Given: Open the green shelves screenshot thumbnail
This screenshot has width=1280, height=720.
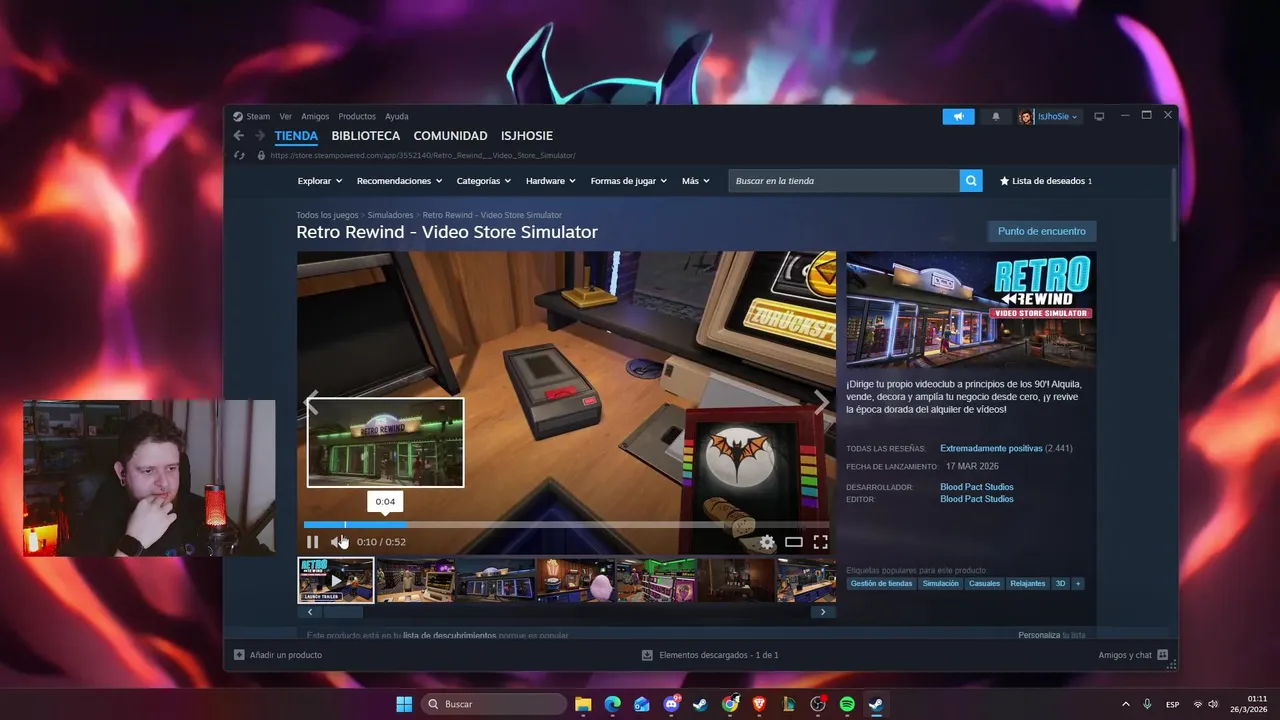Looking at the screenshot, I should click(x=655, y=580).
